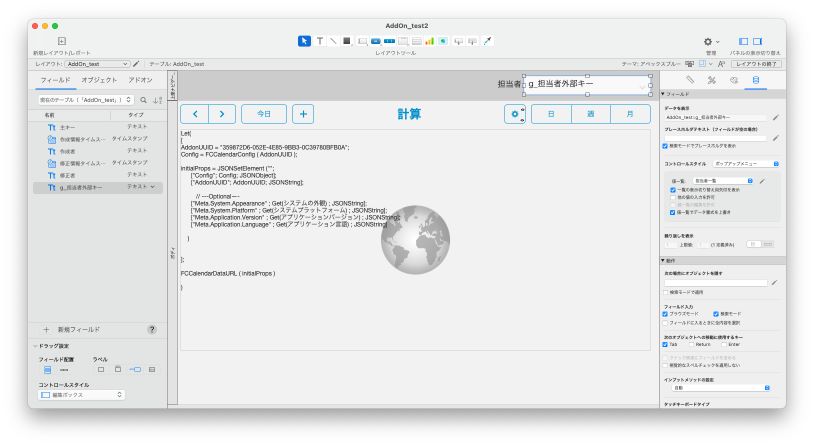This screenshot has width=814, height=446.
Task: Select g_担当者外部キー row in field list
Action: (x=98, y=187)
